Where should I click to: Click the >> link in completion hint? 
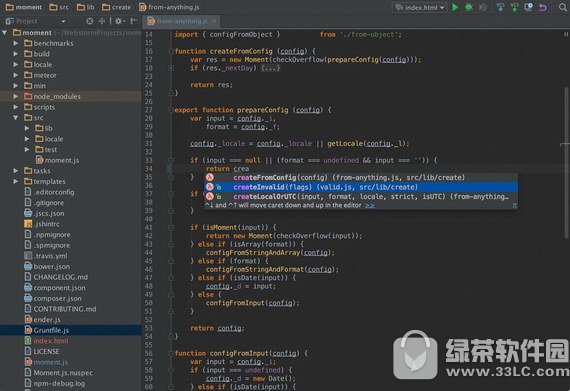click(370, 206)
